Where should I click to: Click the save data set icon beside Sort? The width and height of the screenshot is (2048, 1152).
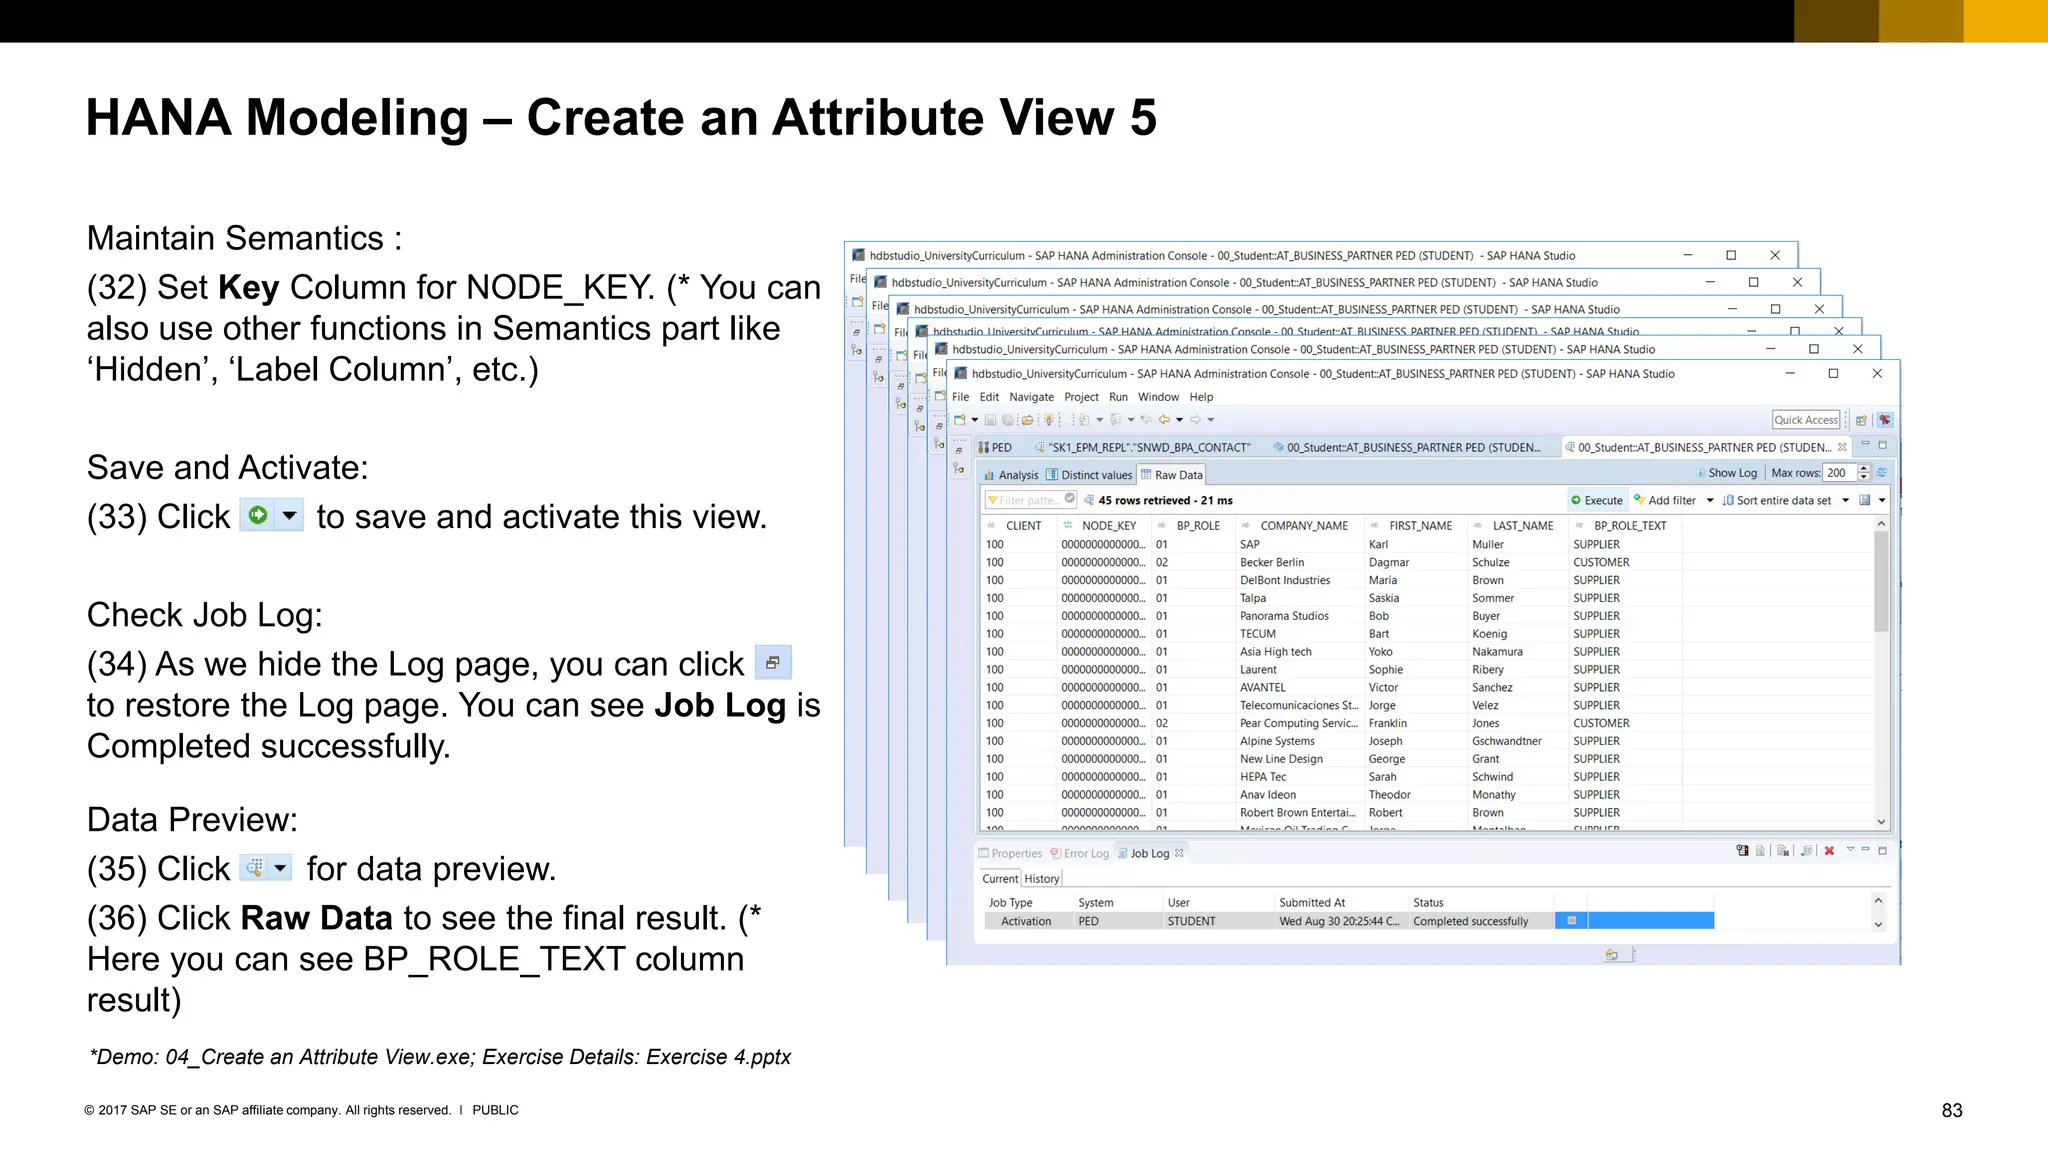(x=1865, y=500)
